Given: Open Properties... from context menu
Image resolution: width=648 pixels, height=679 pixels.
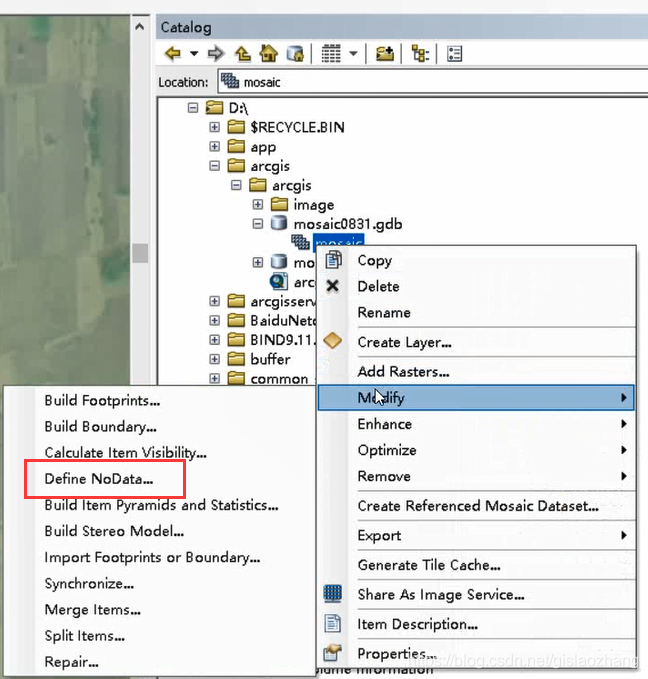Looking at the screenshot, I should pyautogui.click(x=476, y=653).
